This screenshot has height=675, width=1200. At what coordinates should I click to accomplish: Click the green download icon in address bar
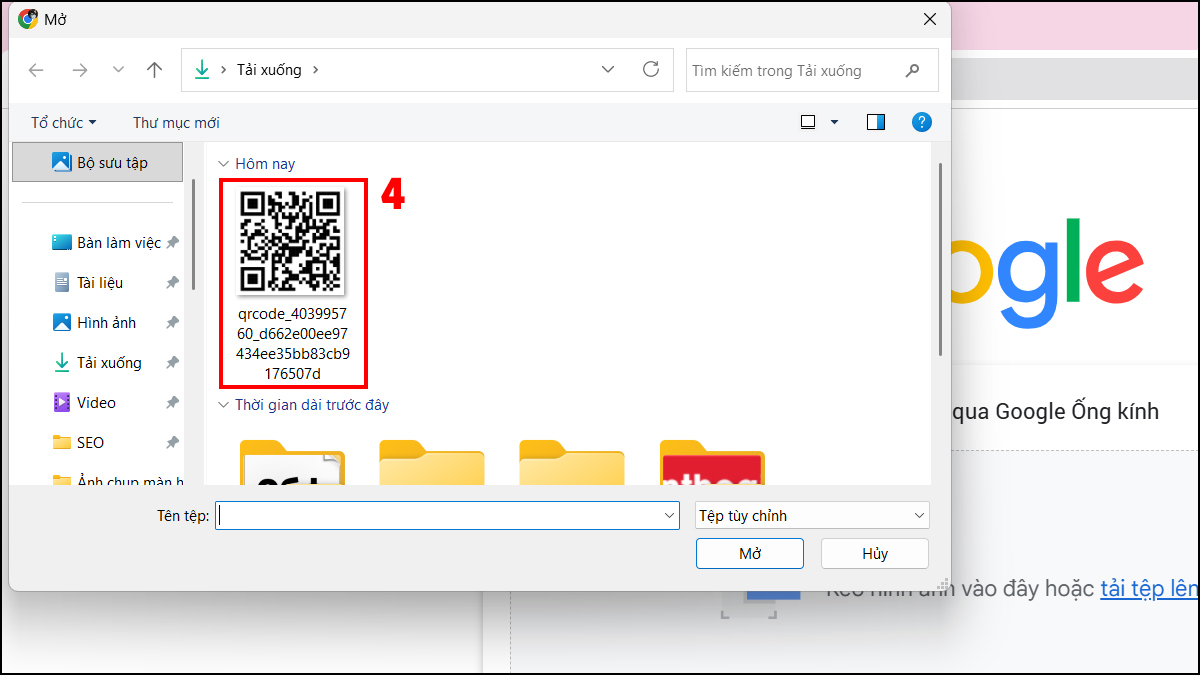[202, 70]
